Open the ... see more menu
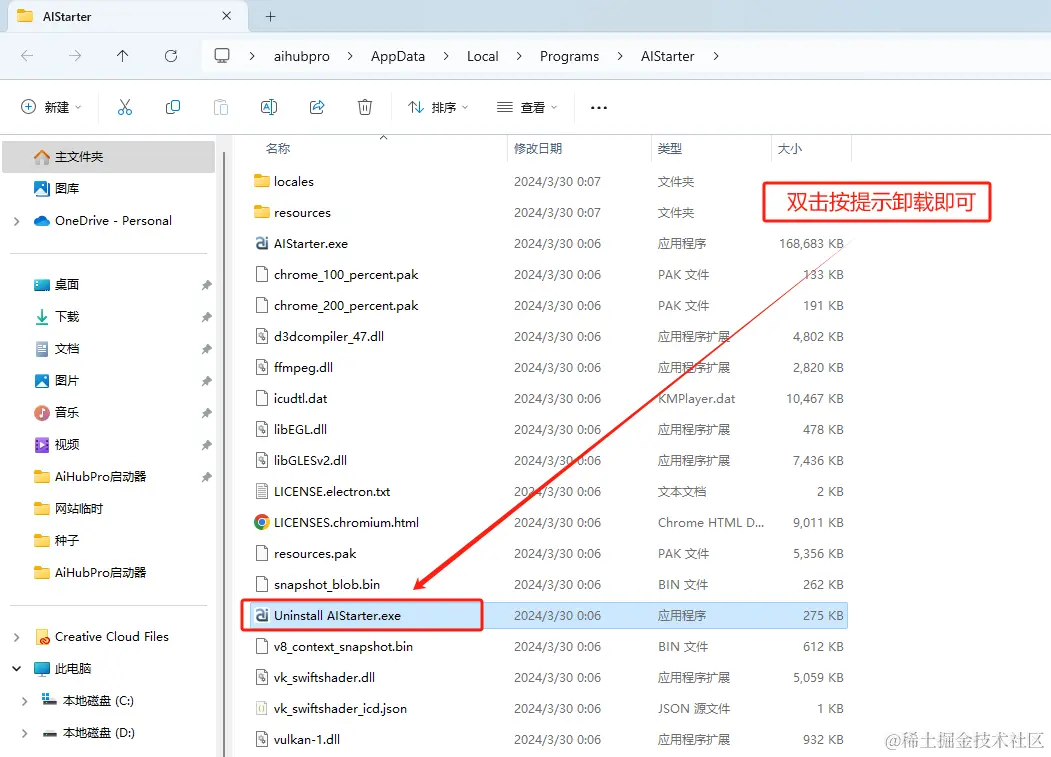This screenshot has height=757, width=1051. [x=598, y=107]
